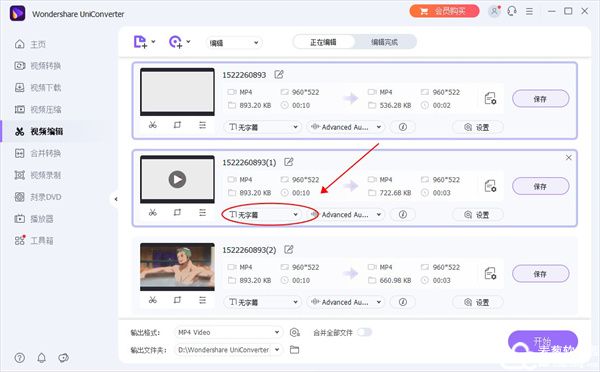Rename file 1522260893 with the edit icon
600x372 pixels.
point(279,75)
